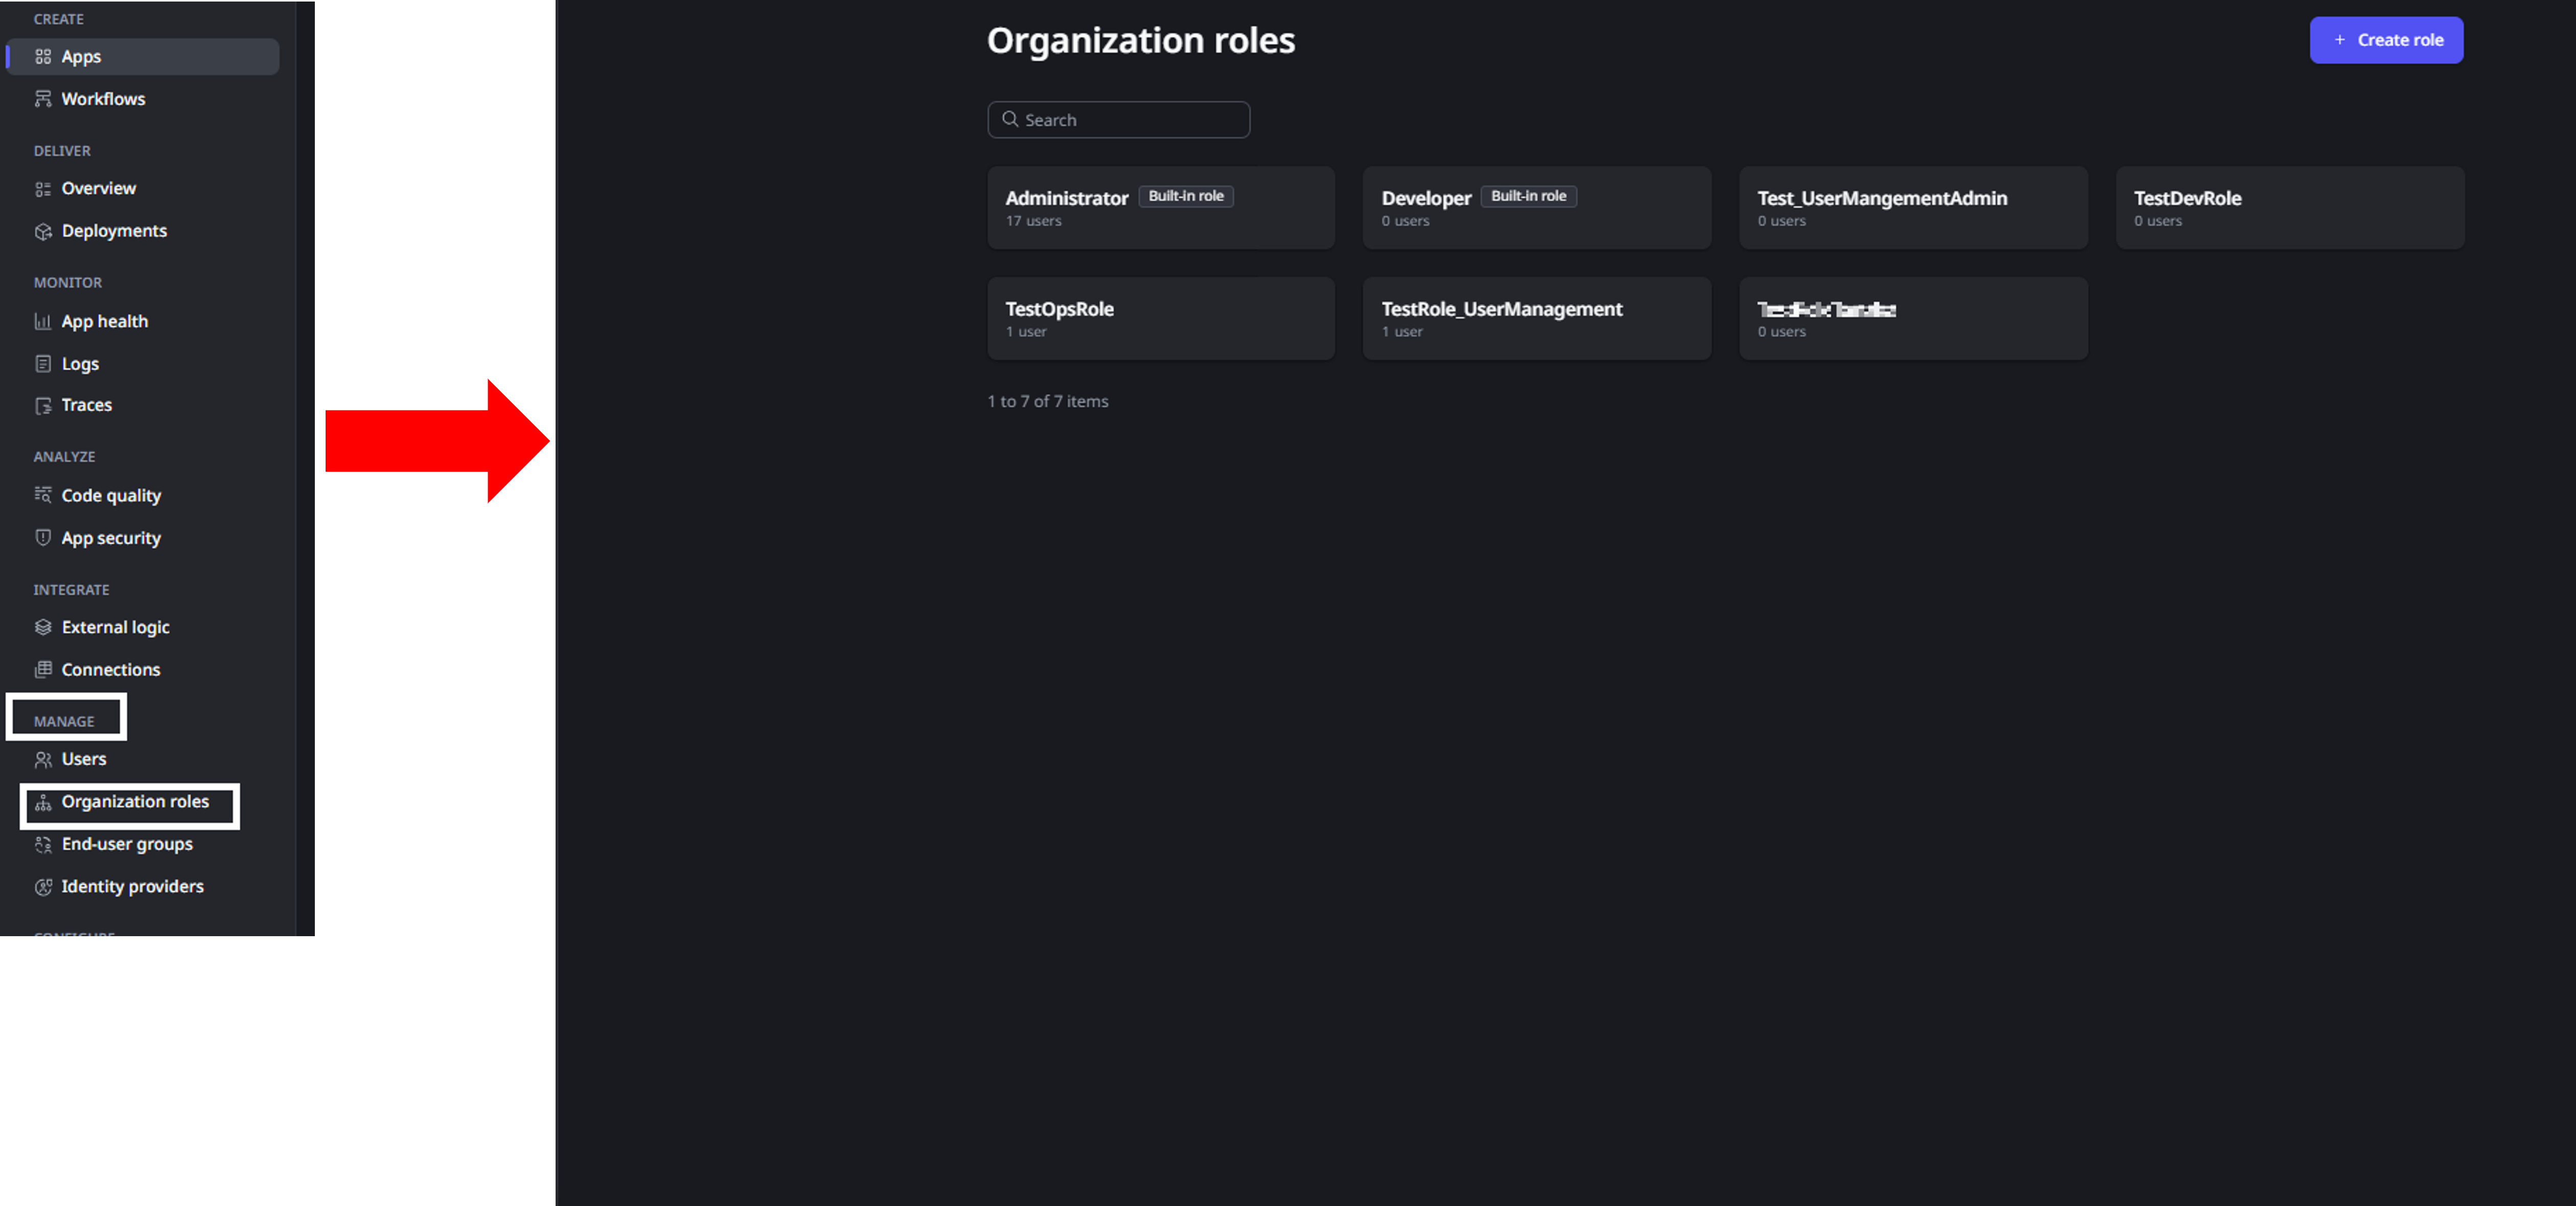The width and height of the screenshot is (2576, 1206).
Task: Click the Deployments cube icon
Action: (43, 231)
